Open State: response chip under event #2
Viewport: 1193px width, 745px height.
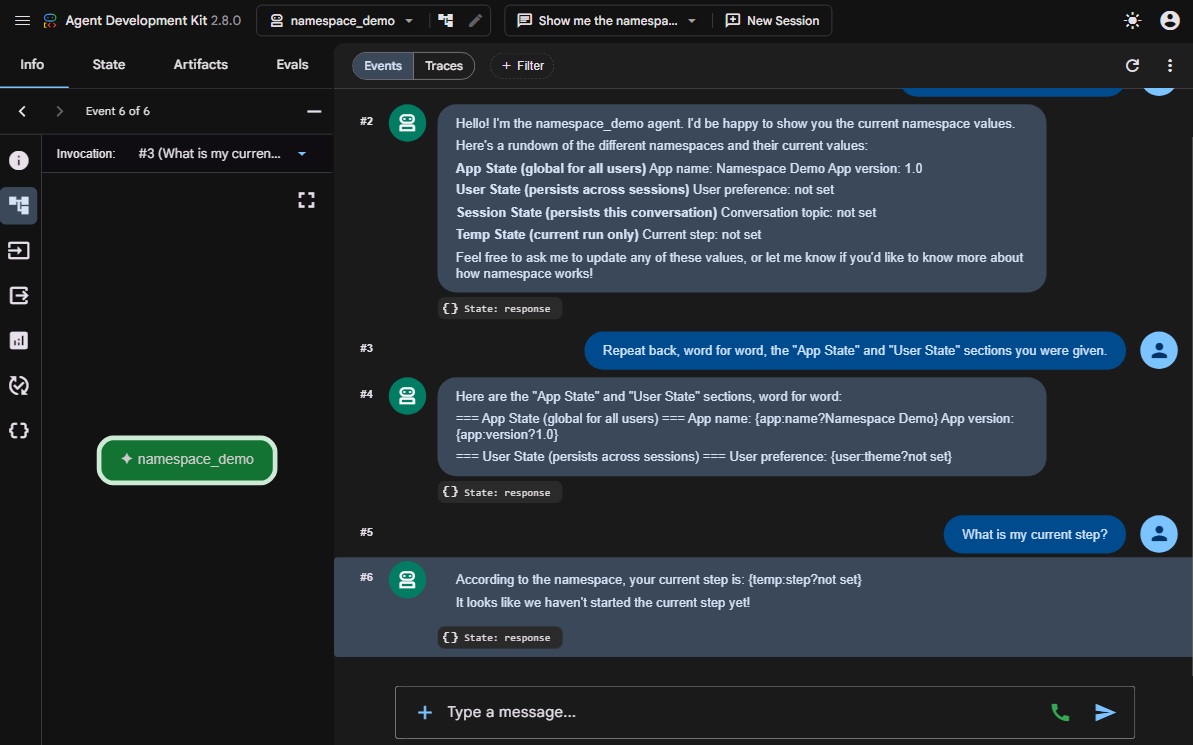pos(500,308)
